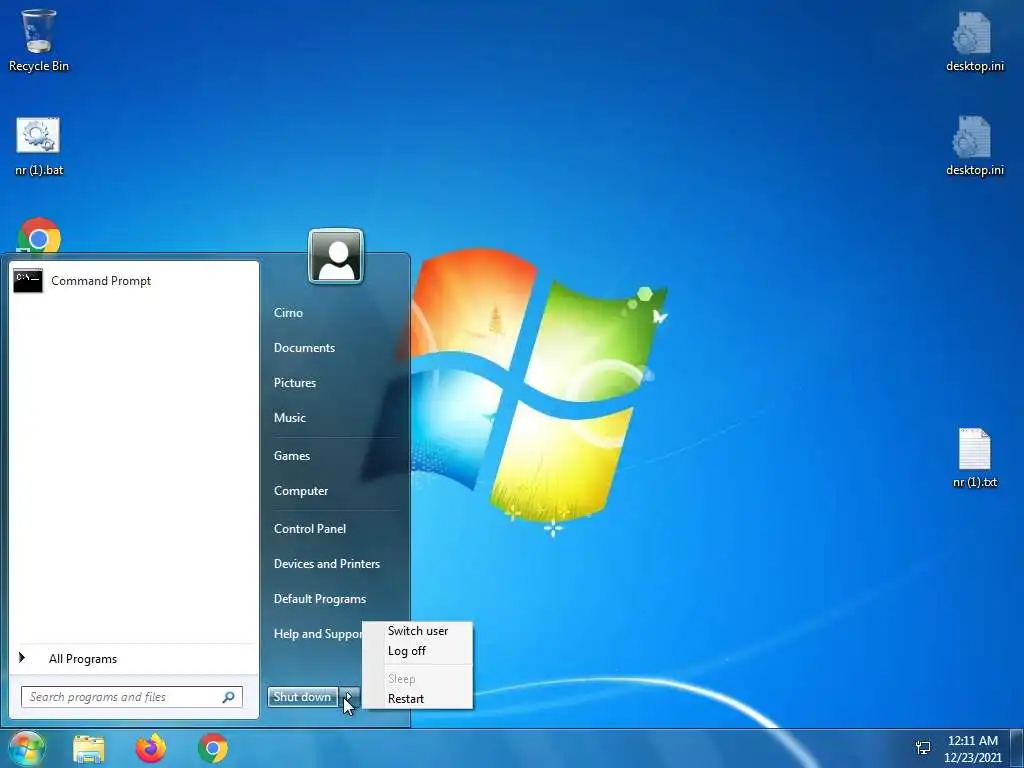The height and width of the screenshot is (768, 1024).
Task: Click the user account picture in Start menu
Action: pyautogui.click(x=336, y=256)
